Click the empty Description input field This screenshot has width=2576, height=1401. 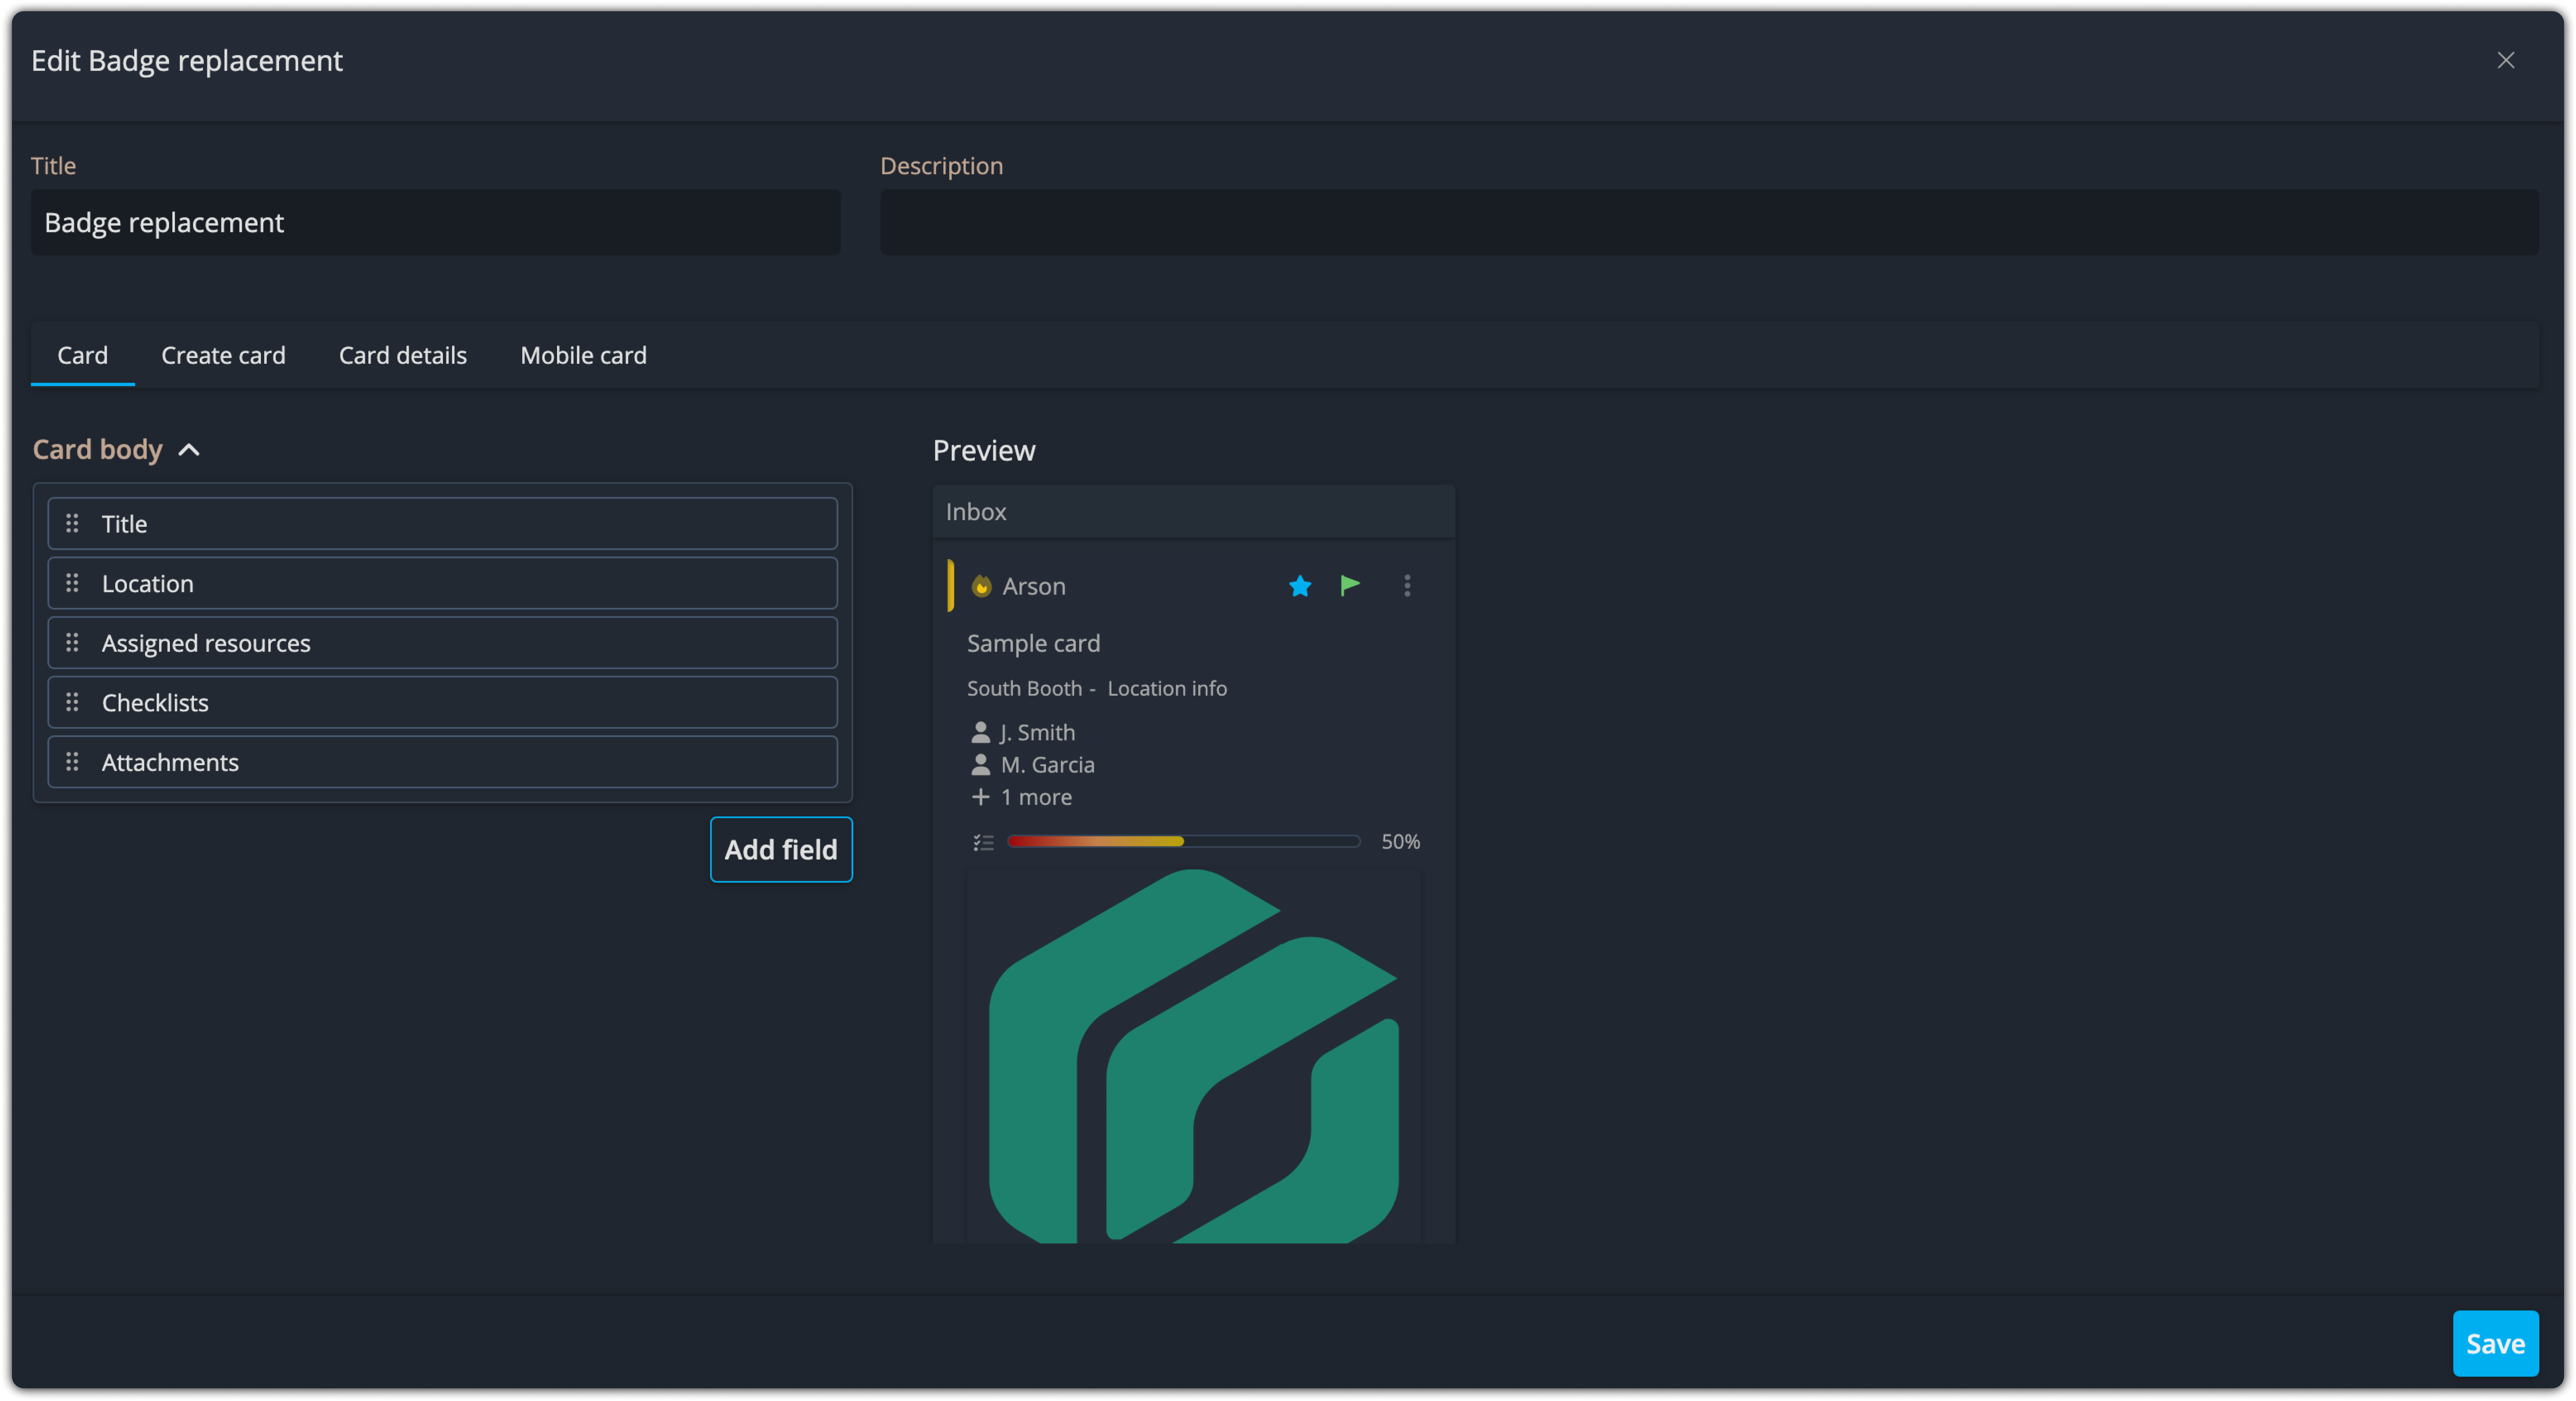click(x=1709, y=222)
